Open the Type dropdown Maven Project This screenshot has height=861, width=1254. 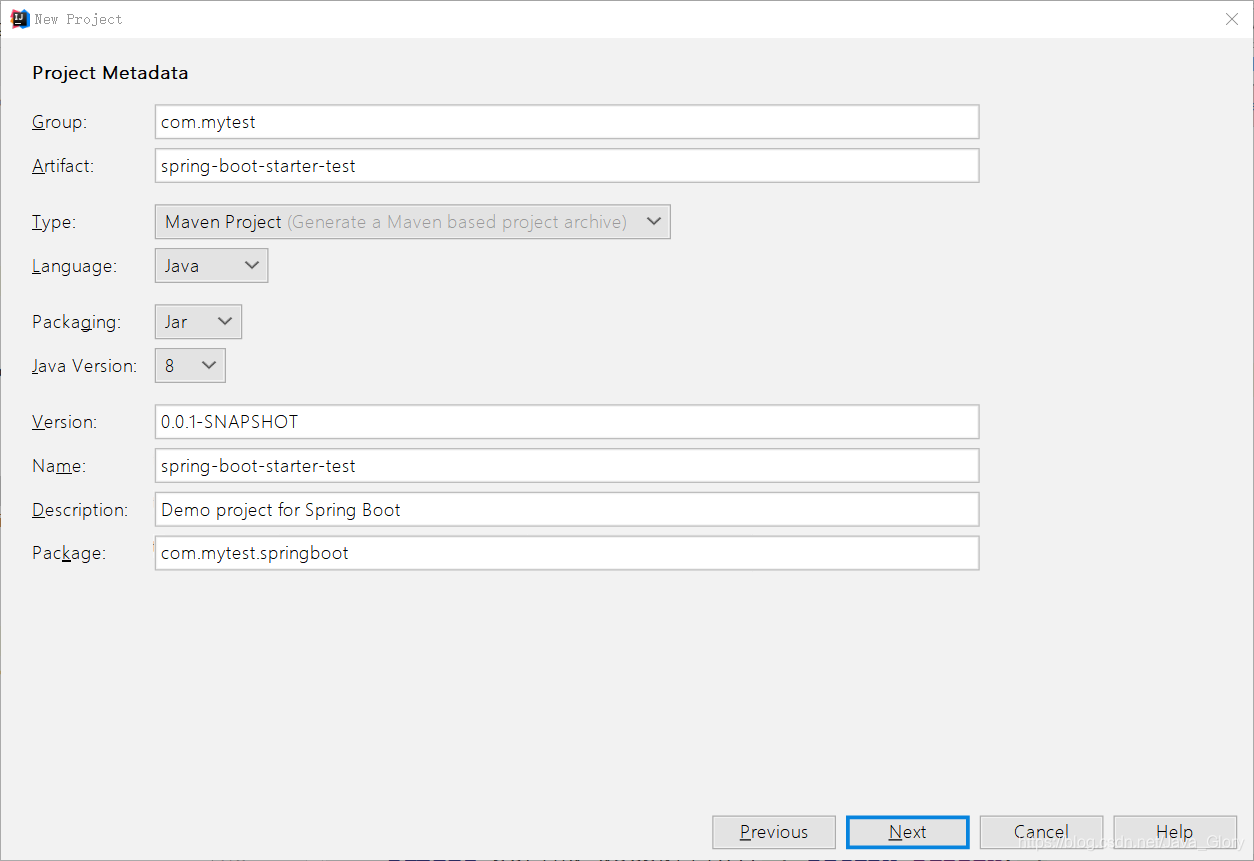pos(413,222)
